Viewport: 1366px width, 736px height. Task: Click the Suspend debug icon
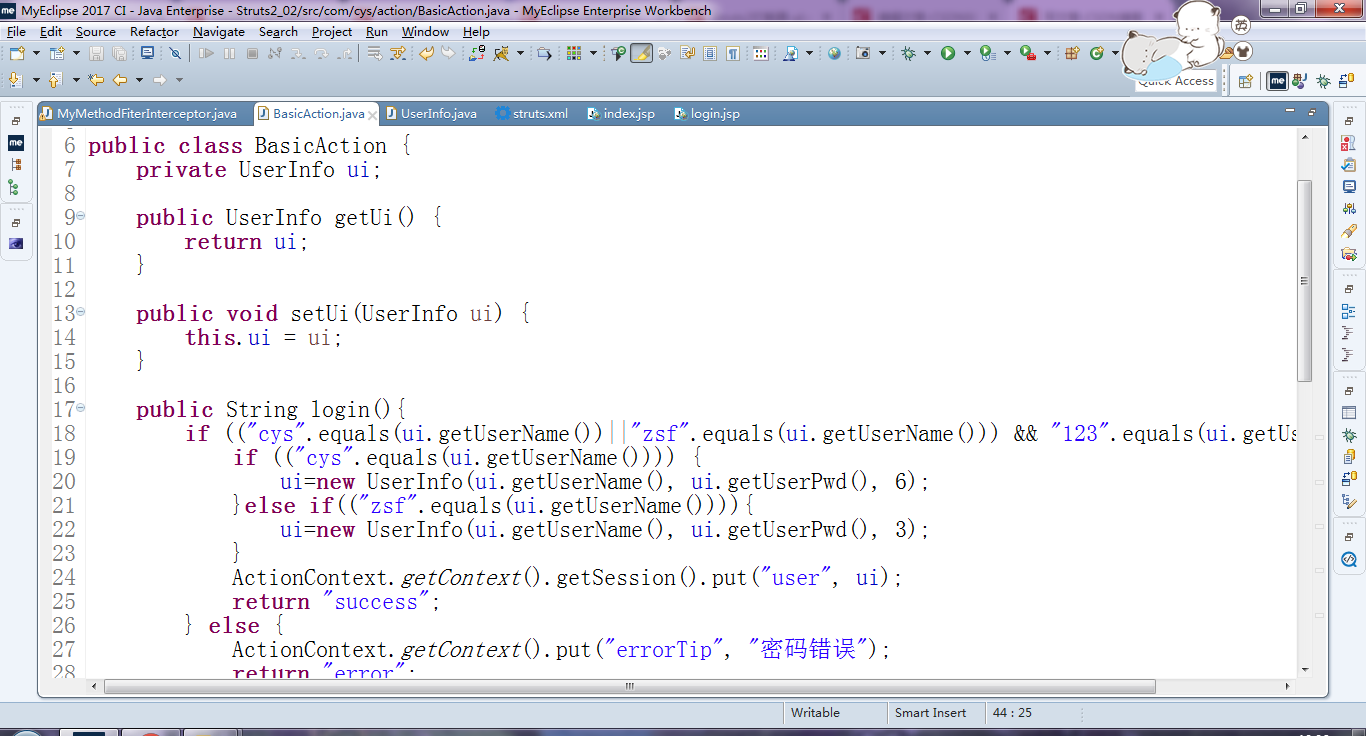click(x=229, y=53)
